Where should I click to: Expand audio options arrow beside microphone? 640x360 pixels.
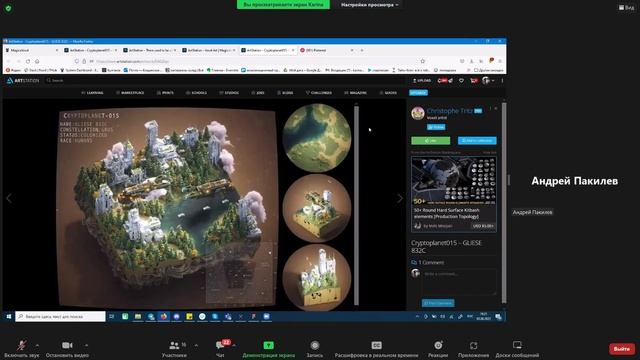pyautogui.click(x=37, y=345)
